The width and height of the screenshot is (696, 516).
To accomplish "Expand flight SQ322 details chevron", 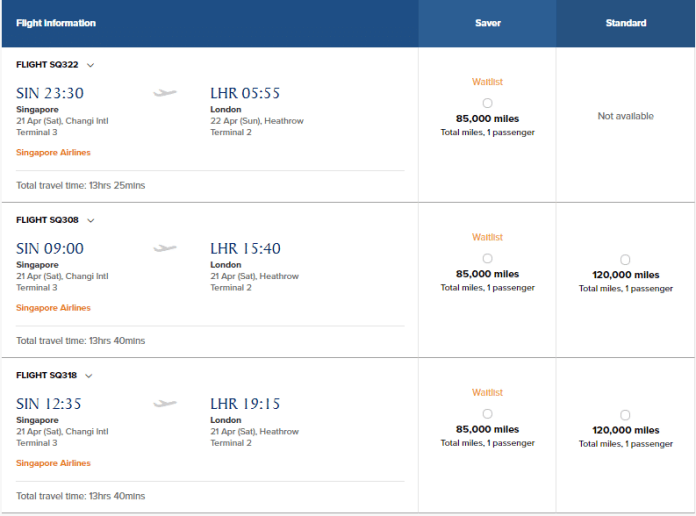I will [x=90, y=65].
